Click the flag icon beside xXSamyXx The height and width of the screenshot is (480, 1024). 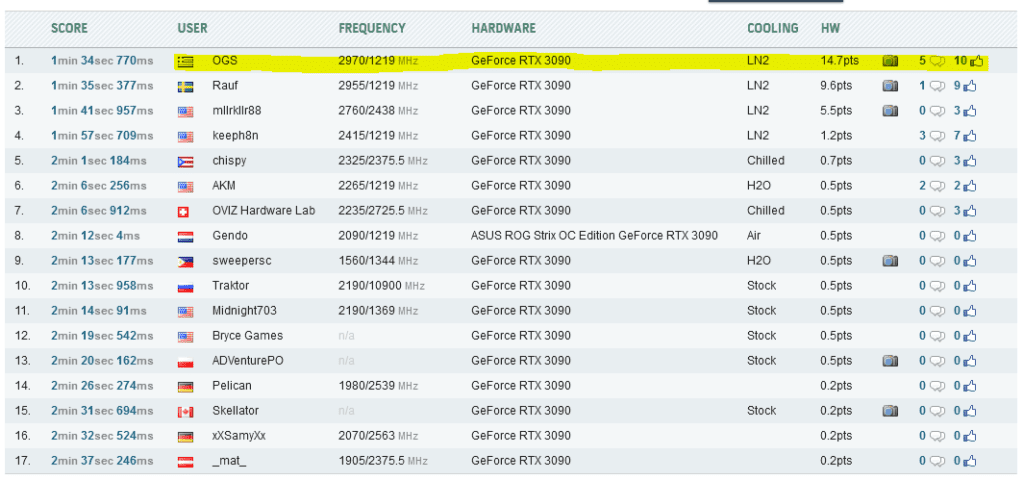(x=185, y=437)
